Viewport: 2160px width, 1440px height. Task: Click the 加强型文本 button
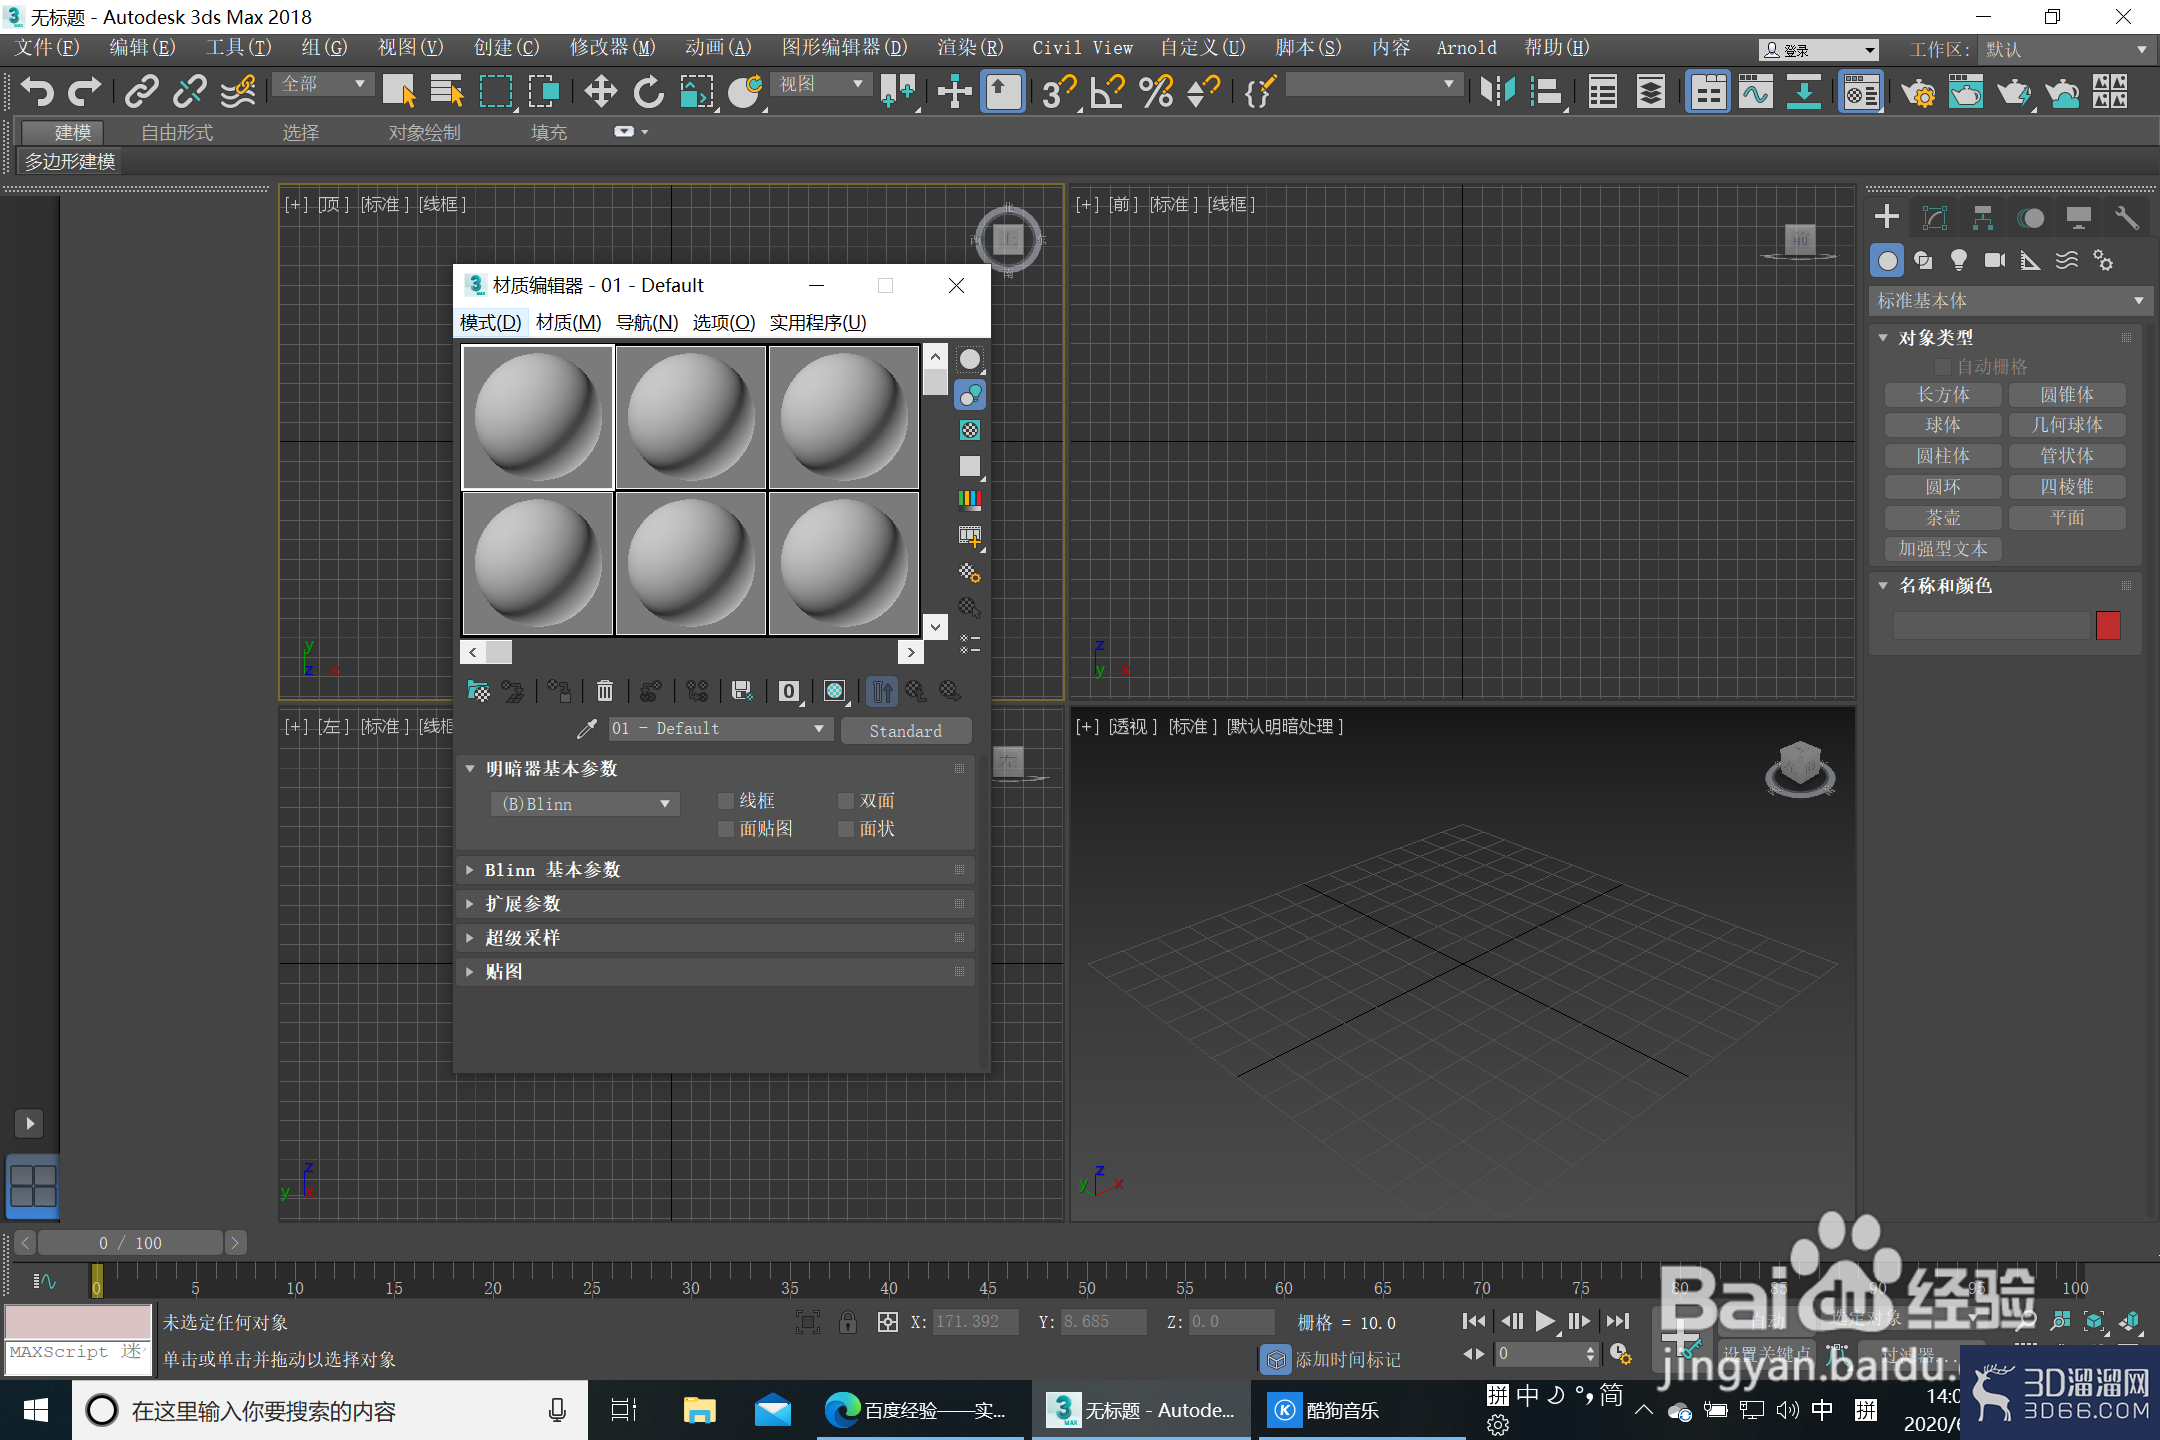[x=1942, y=549]
